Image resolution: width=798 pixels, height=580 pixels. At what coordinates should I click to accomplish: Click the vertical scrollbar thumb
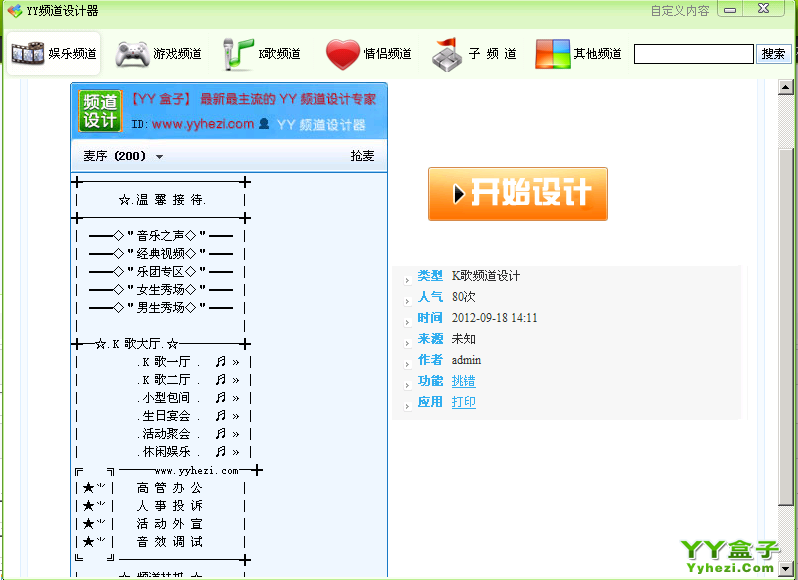(785, 327)
